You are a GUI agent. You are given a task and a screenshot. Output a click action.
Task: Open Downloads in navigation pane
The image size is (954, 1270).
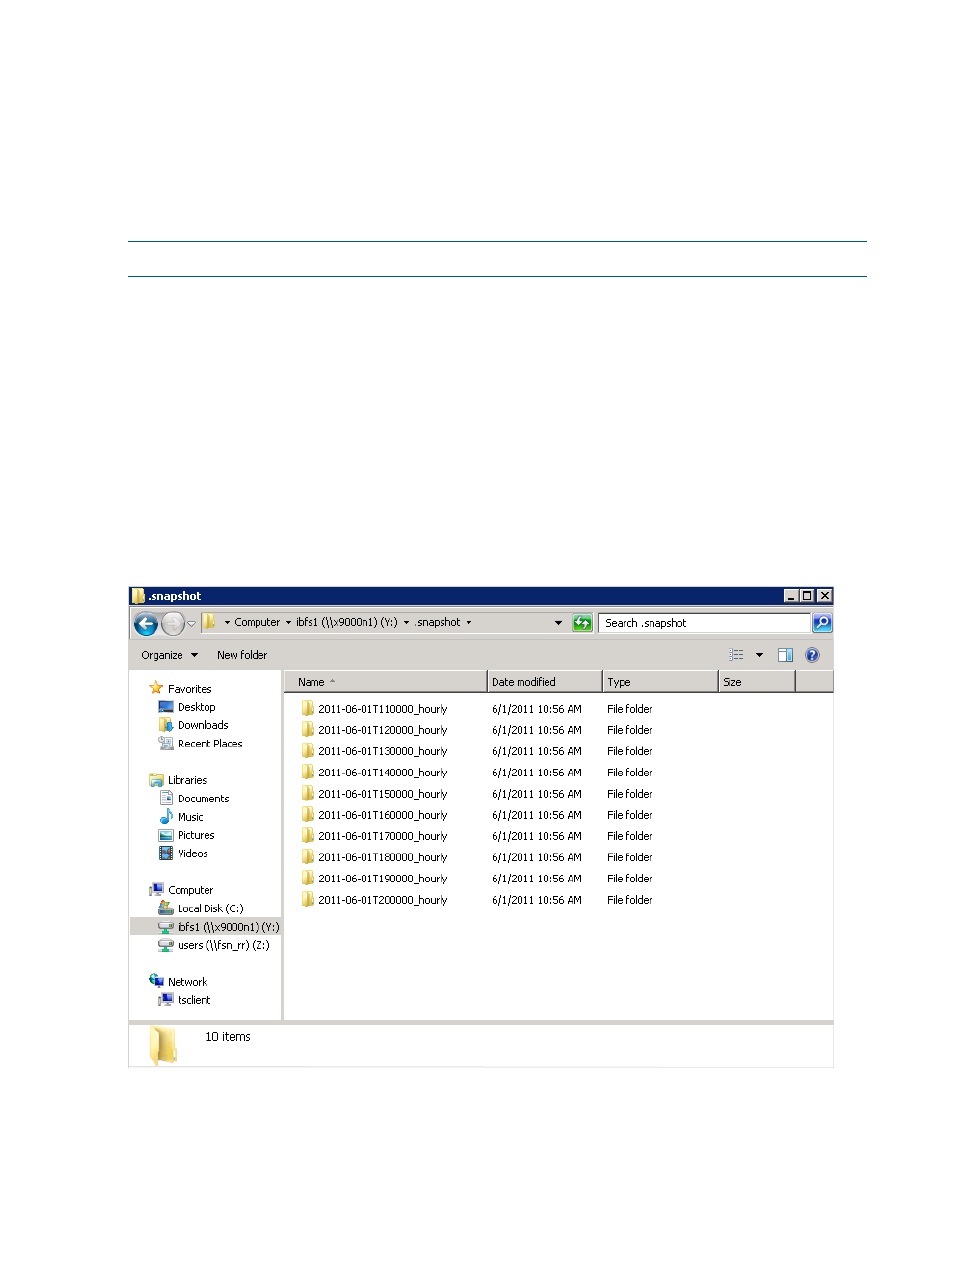pos(203,725)
